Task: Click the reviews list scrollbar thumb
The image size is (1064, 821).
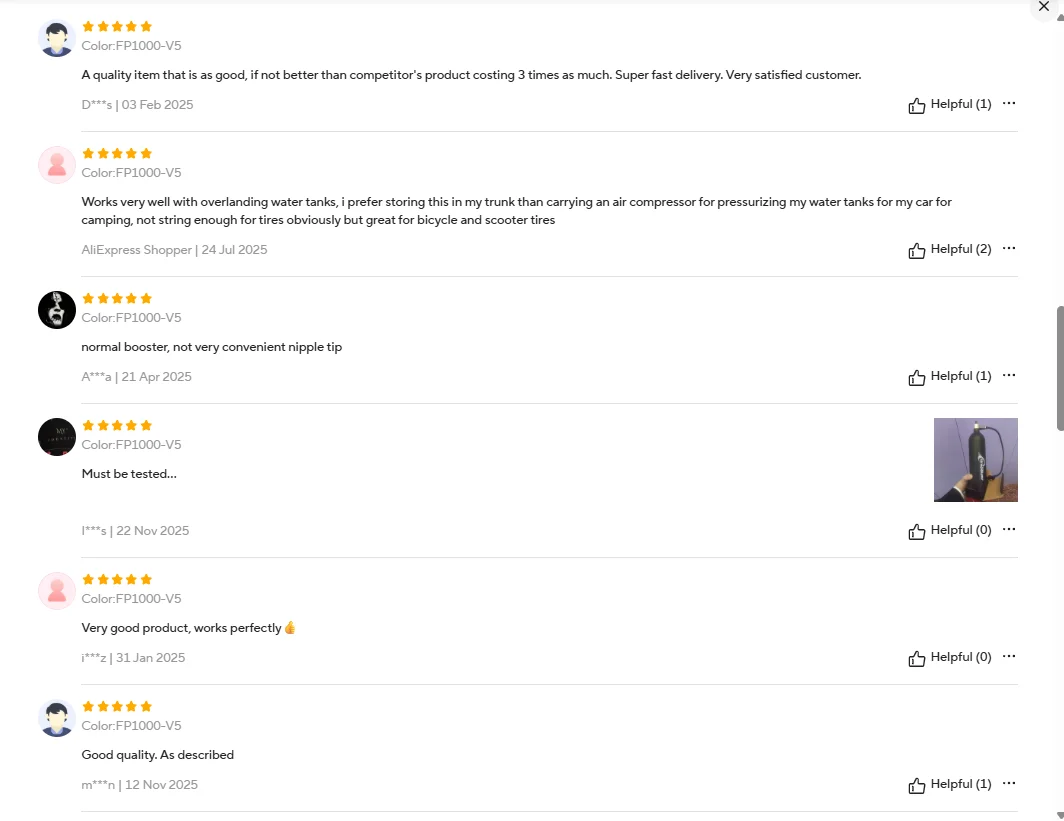Action: pyautogui.click(x=1060, y=368)
